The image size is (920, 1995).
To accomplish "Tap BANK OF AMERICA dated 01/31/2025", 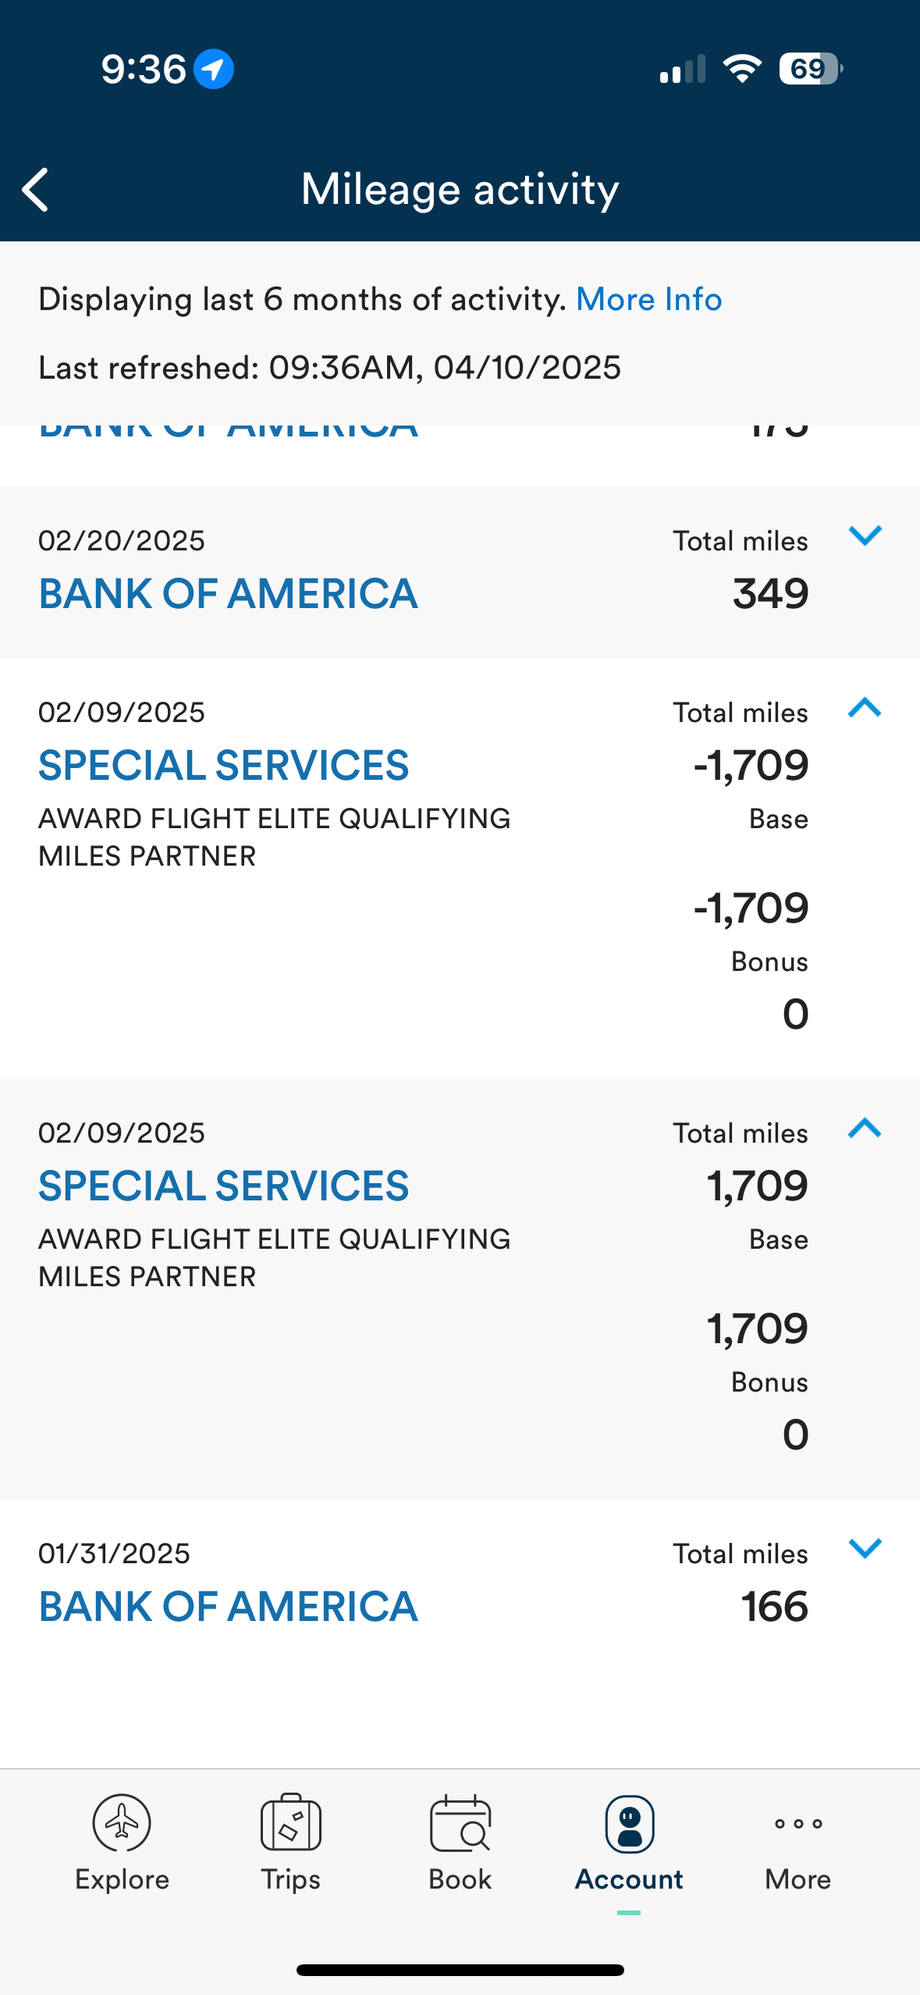I will pyautogui.click(x=228, y=1607).
